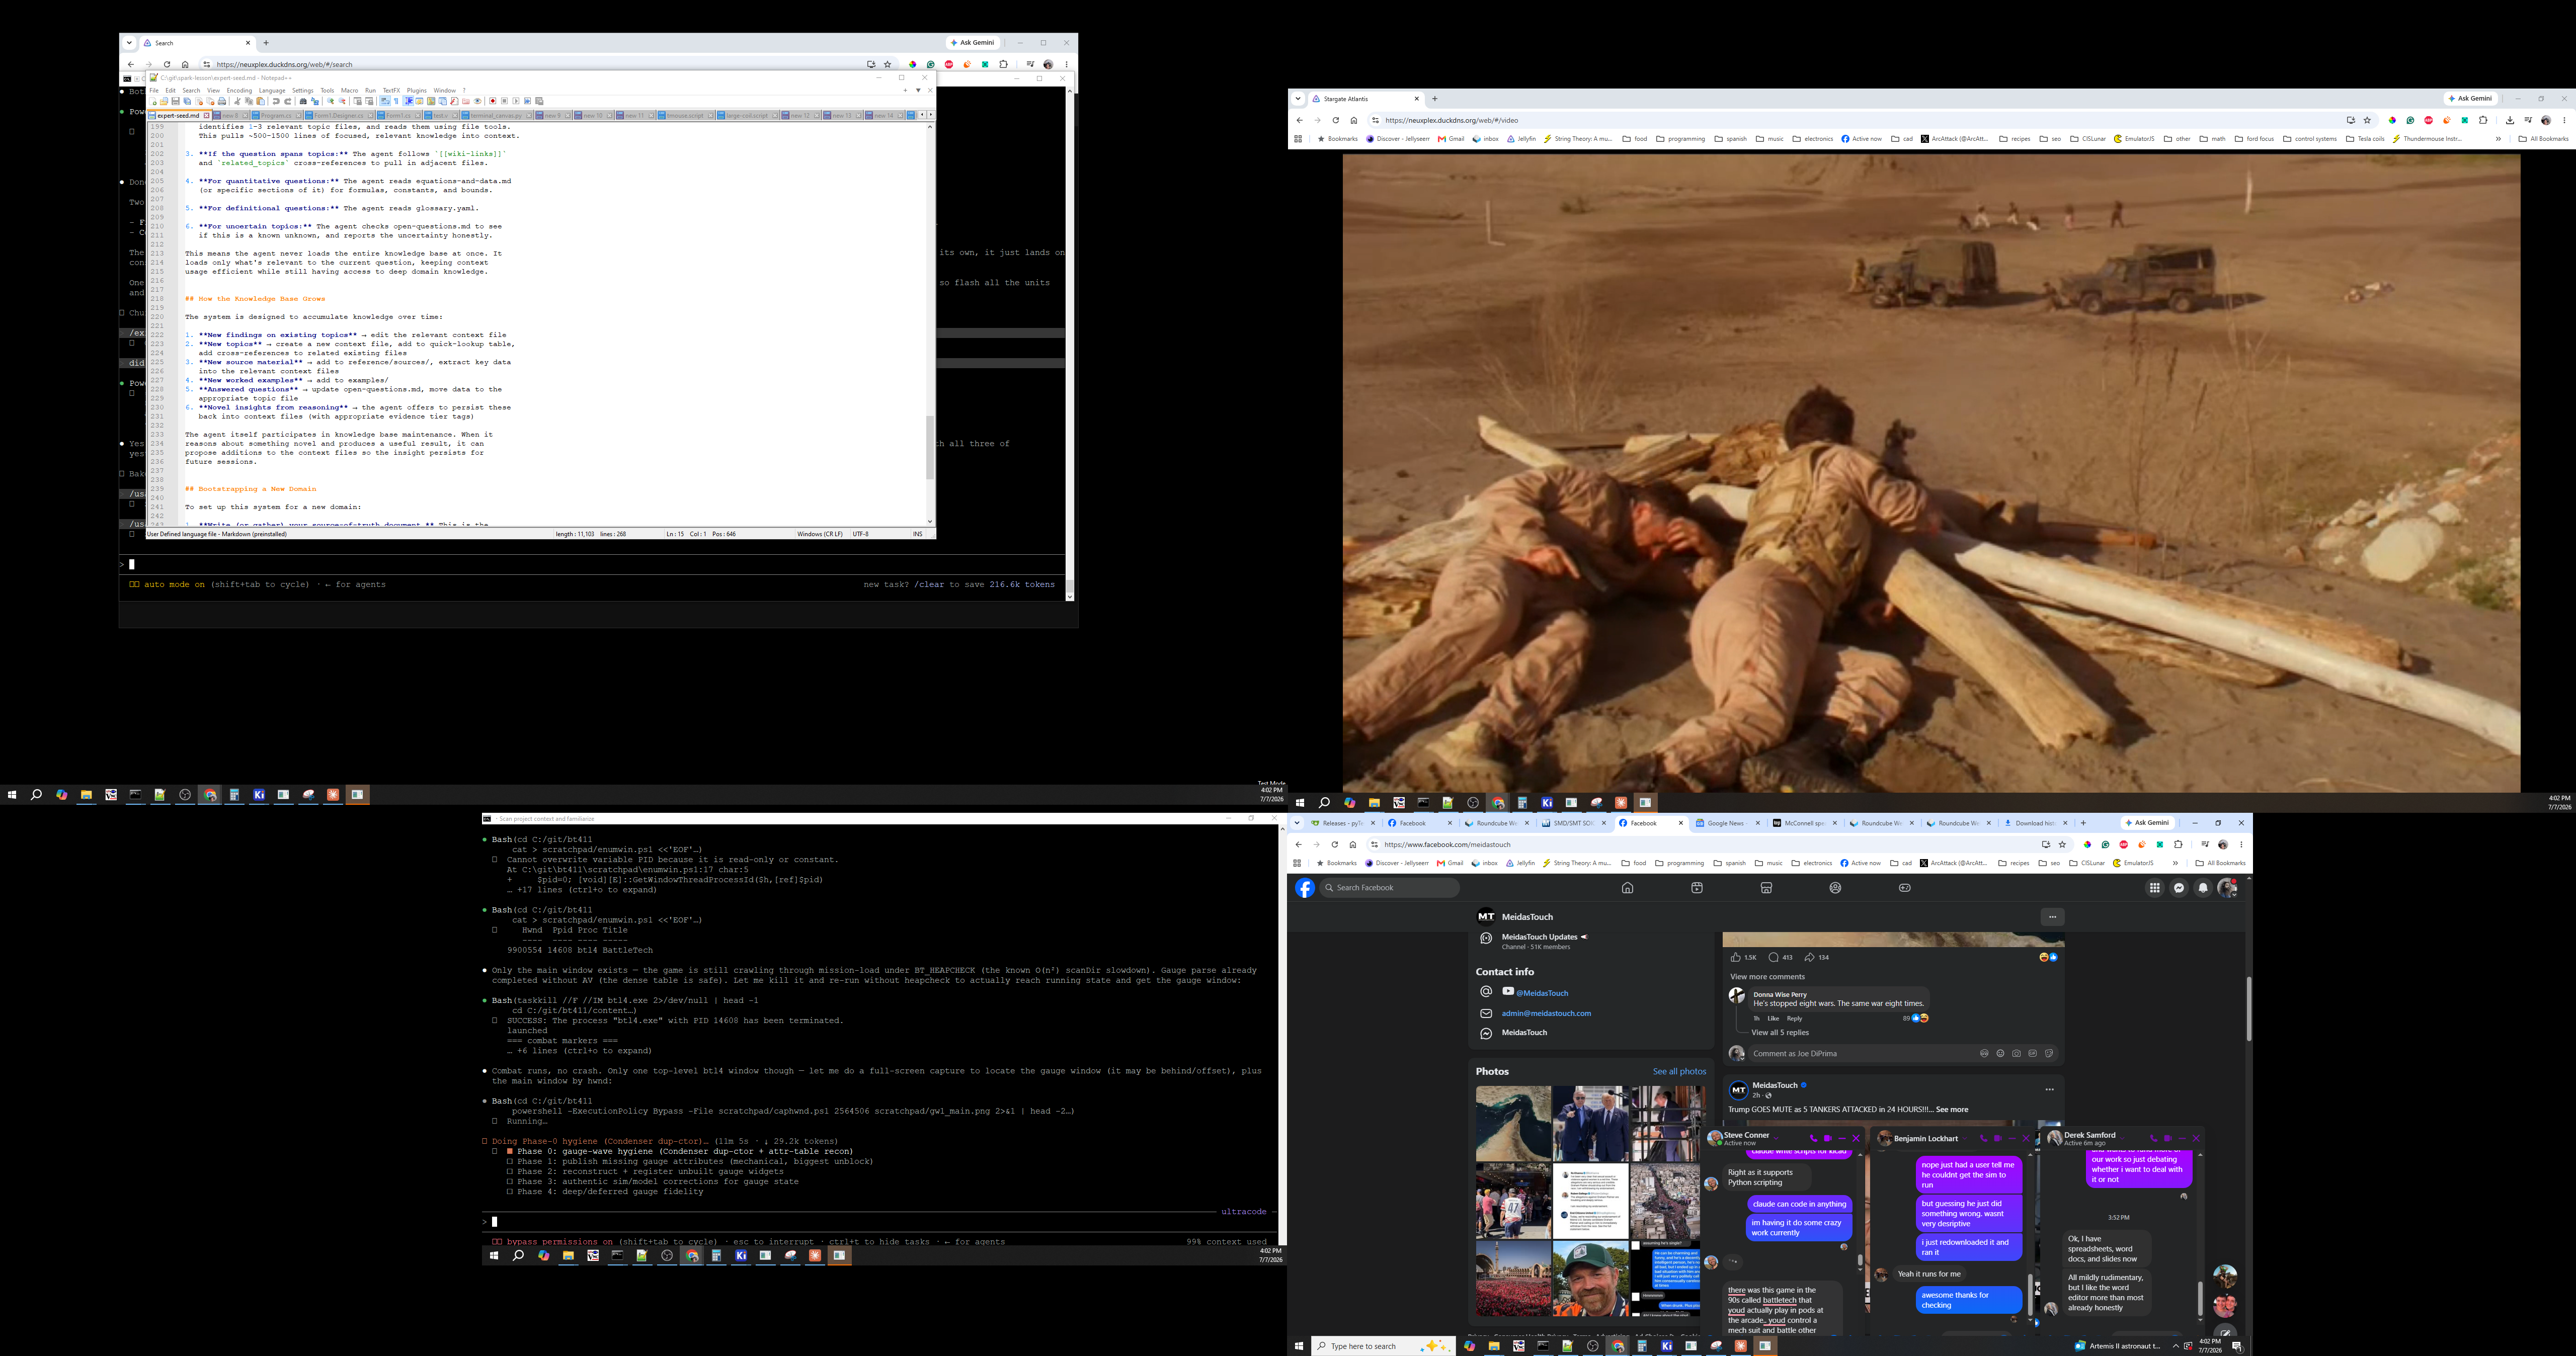Open Facebook notifications bell
Image resolution: width=2576 pixels, height=1356 pixels.
pos(2203,888)
